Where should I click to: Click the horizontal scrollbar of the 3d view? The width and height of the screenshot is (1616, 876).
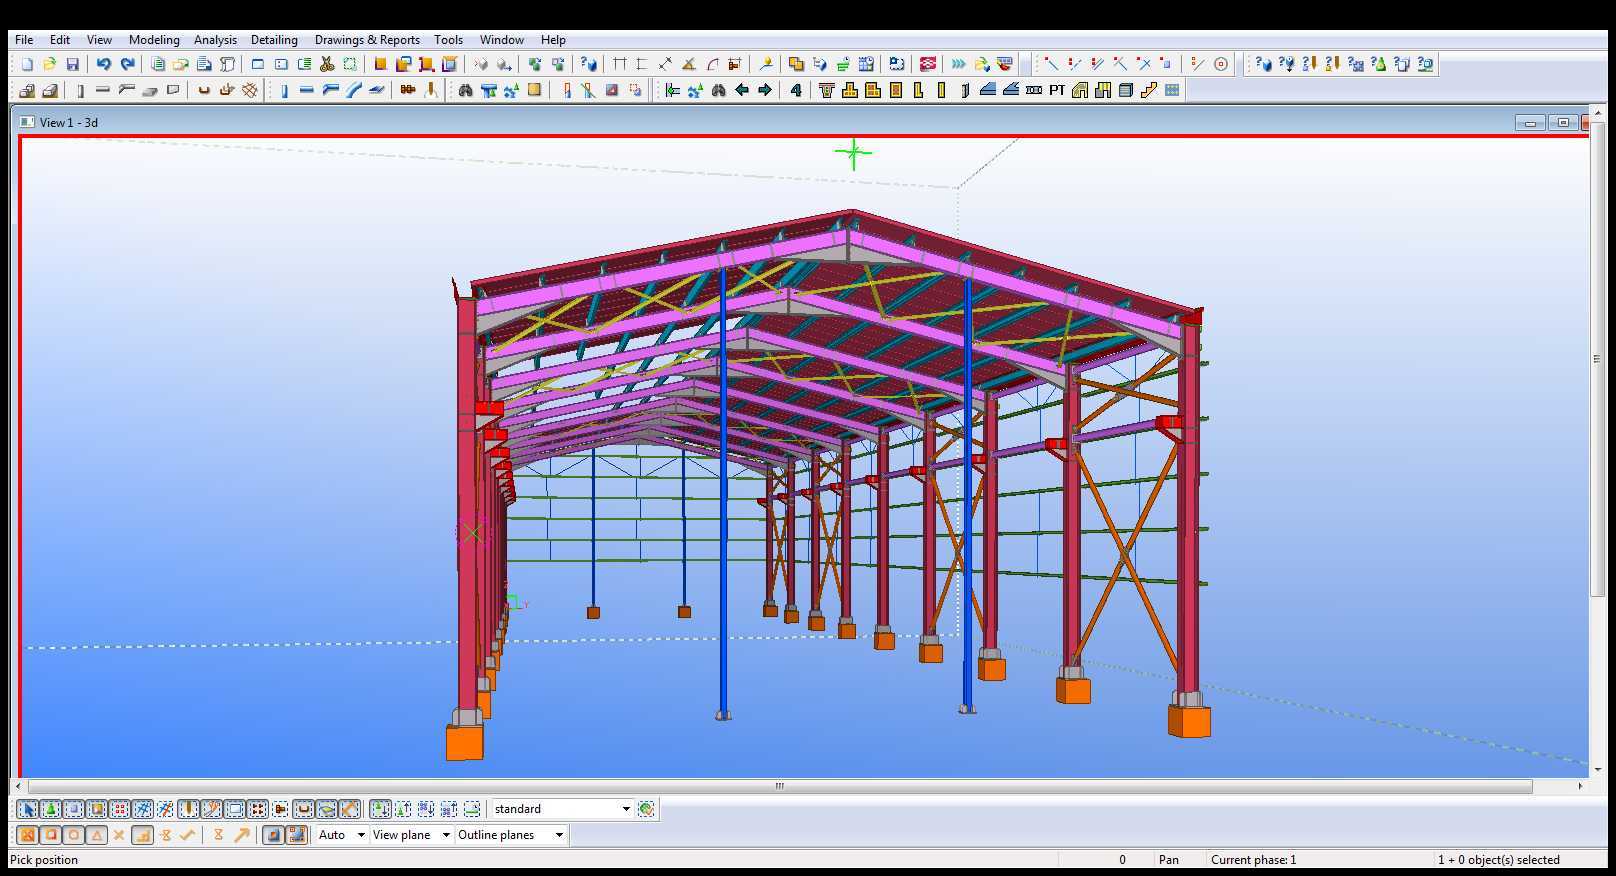click(780, 787)
